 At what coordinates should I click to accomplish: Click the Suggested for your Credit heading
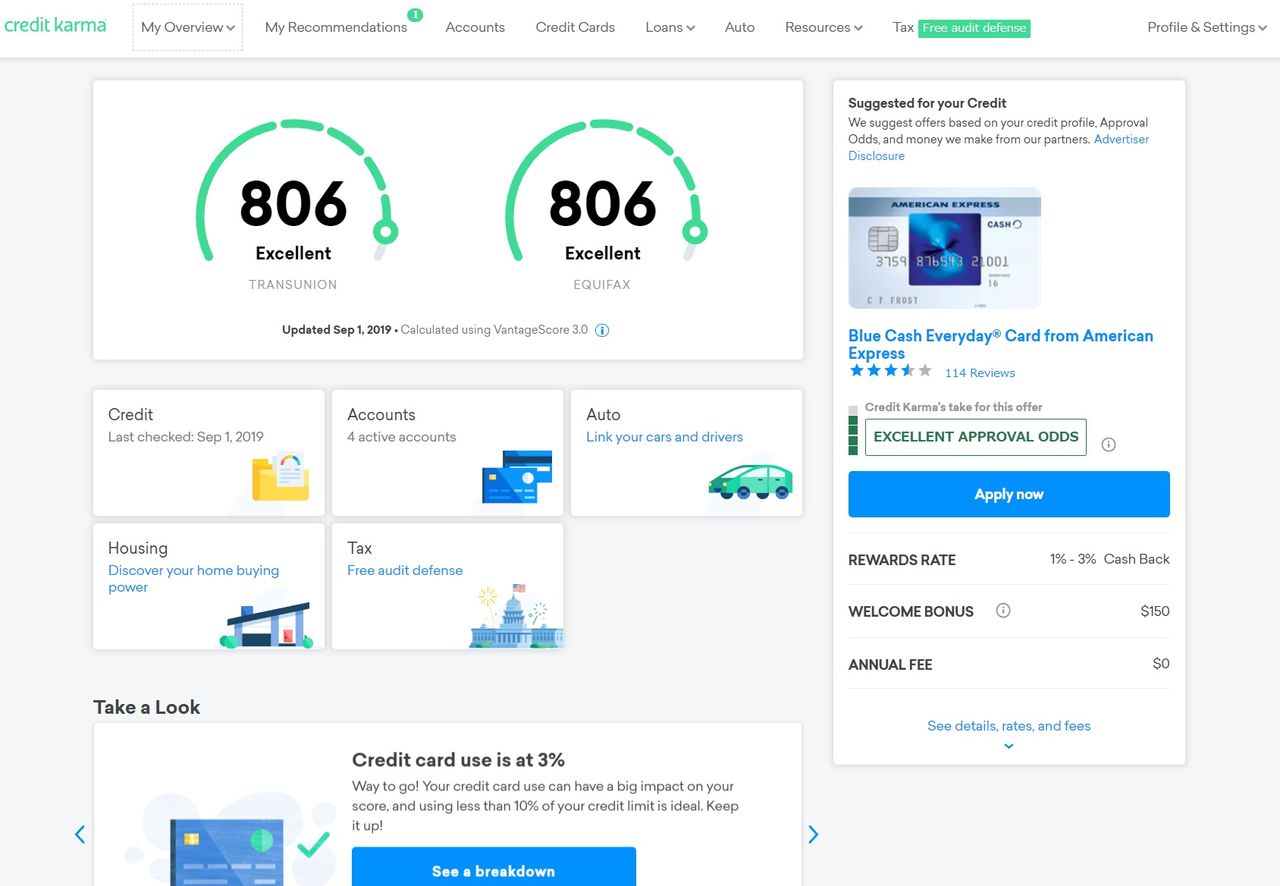point(927,103)
